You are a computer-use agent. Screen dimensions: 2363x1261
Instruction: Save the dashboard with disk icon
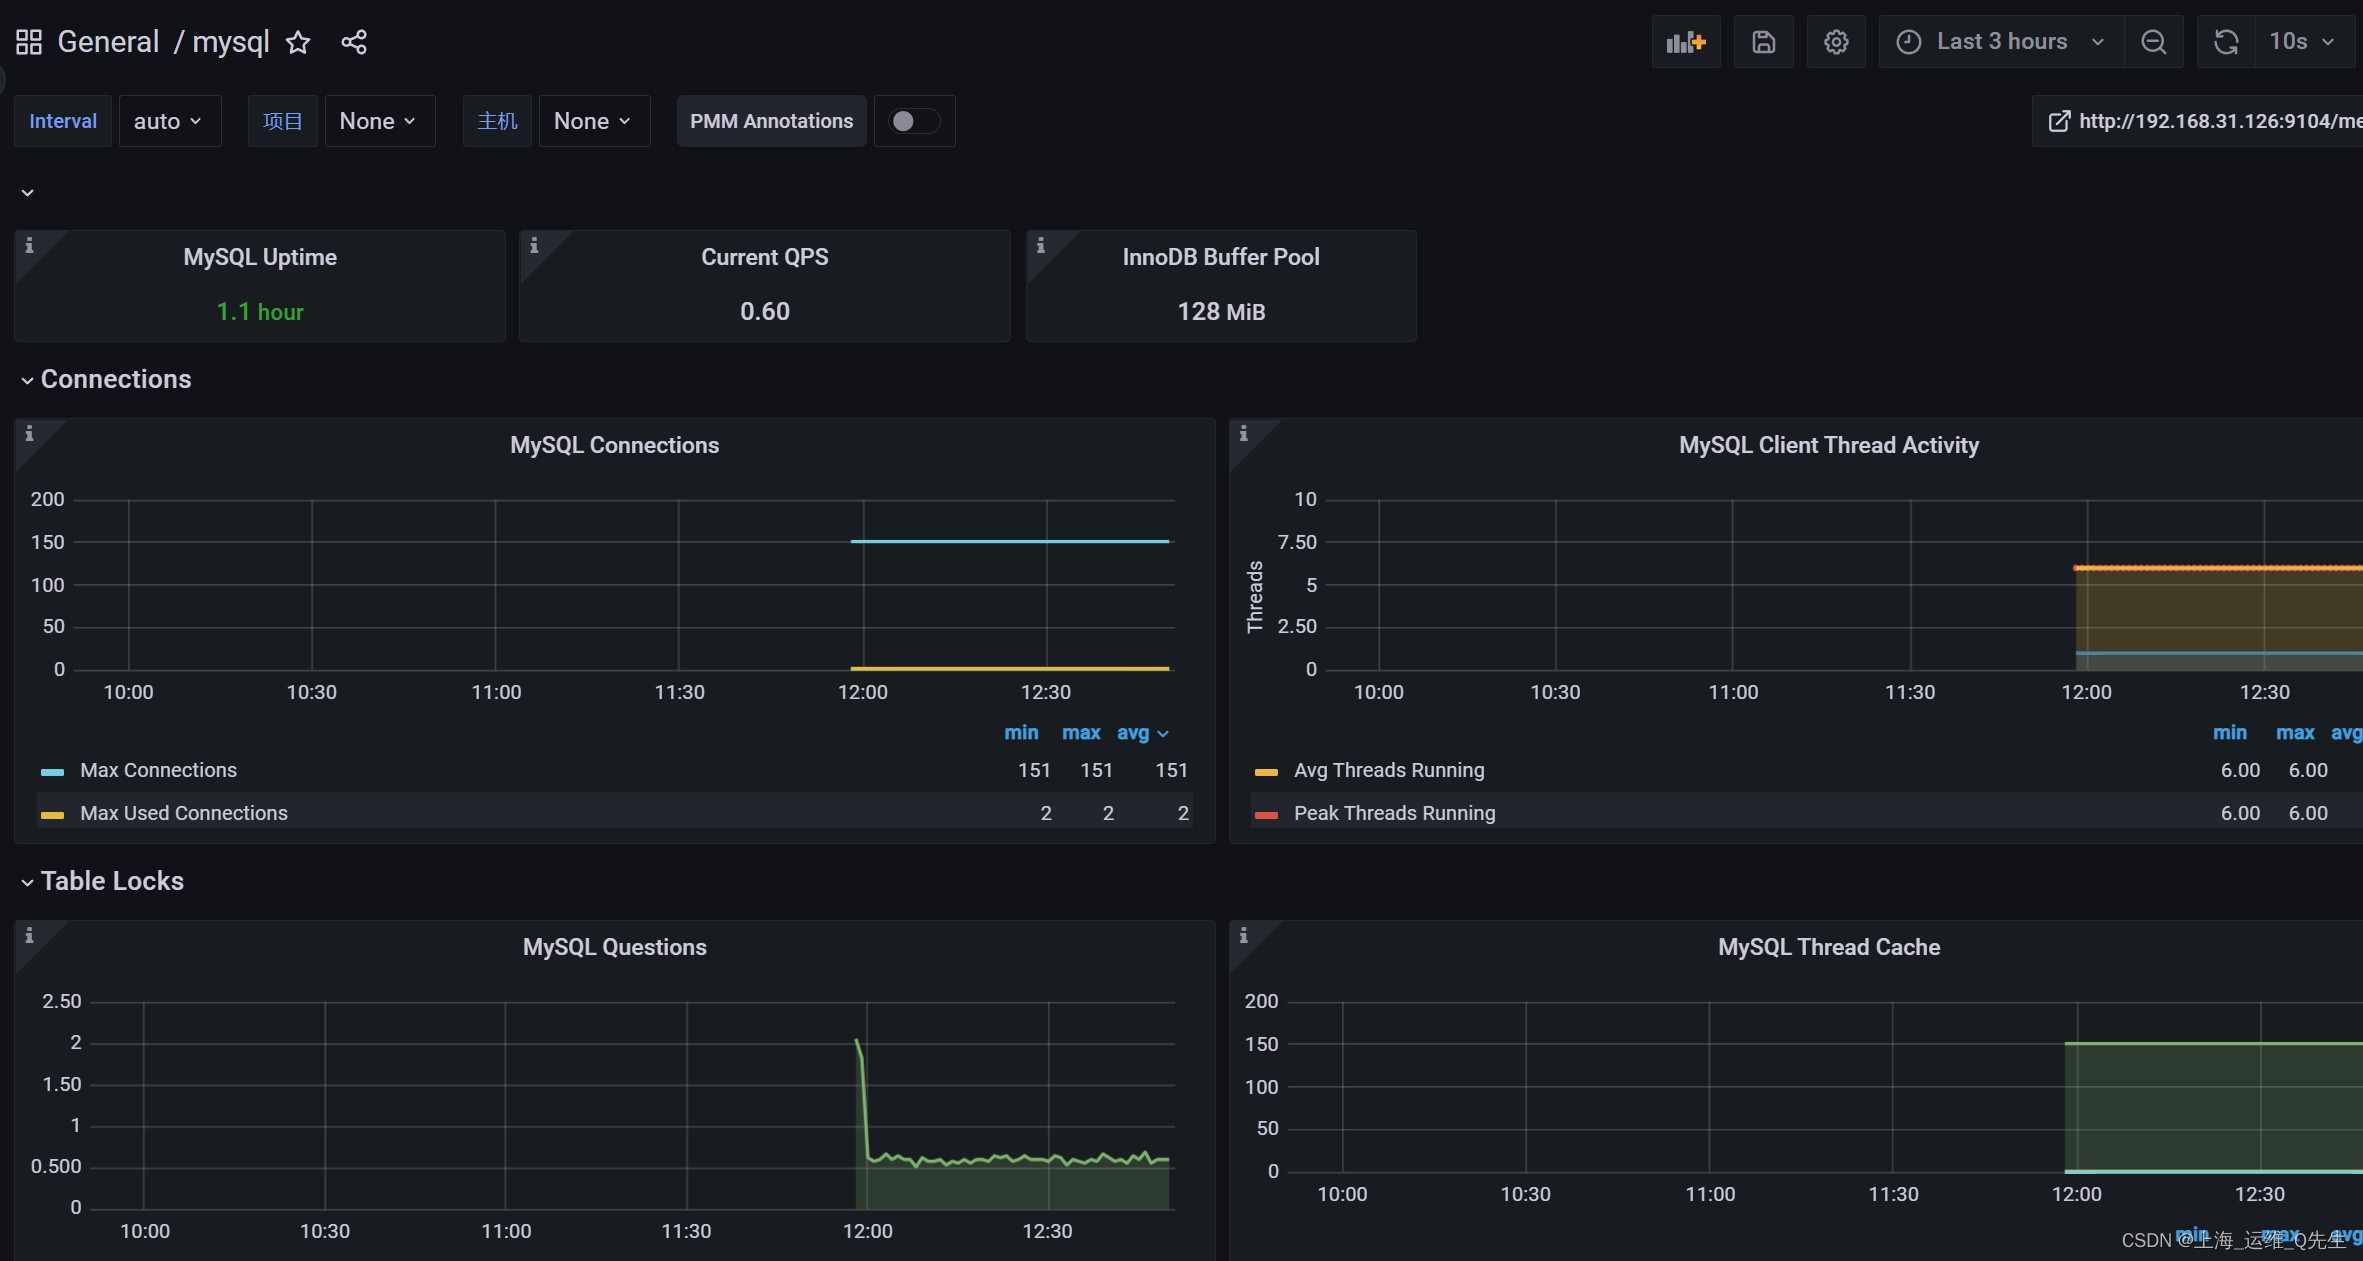(1764, 42)
